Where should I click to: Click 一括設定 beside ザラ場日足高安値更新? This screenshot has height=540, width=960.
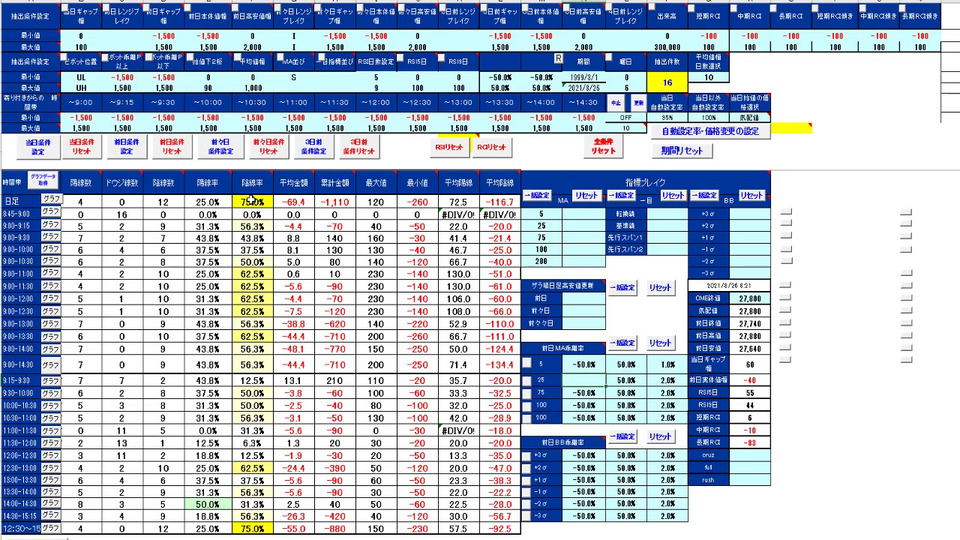(x=621, y=287)
